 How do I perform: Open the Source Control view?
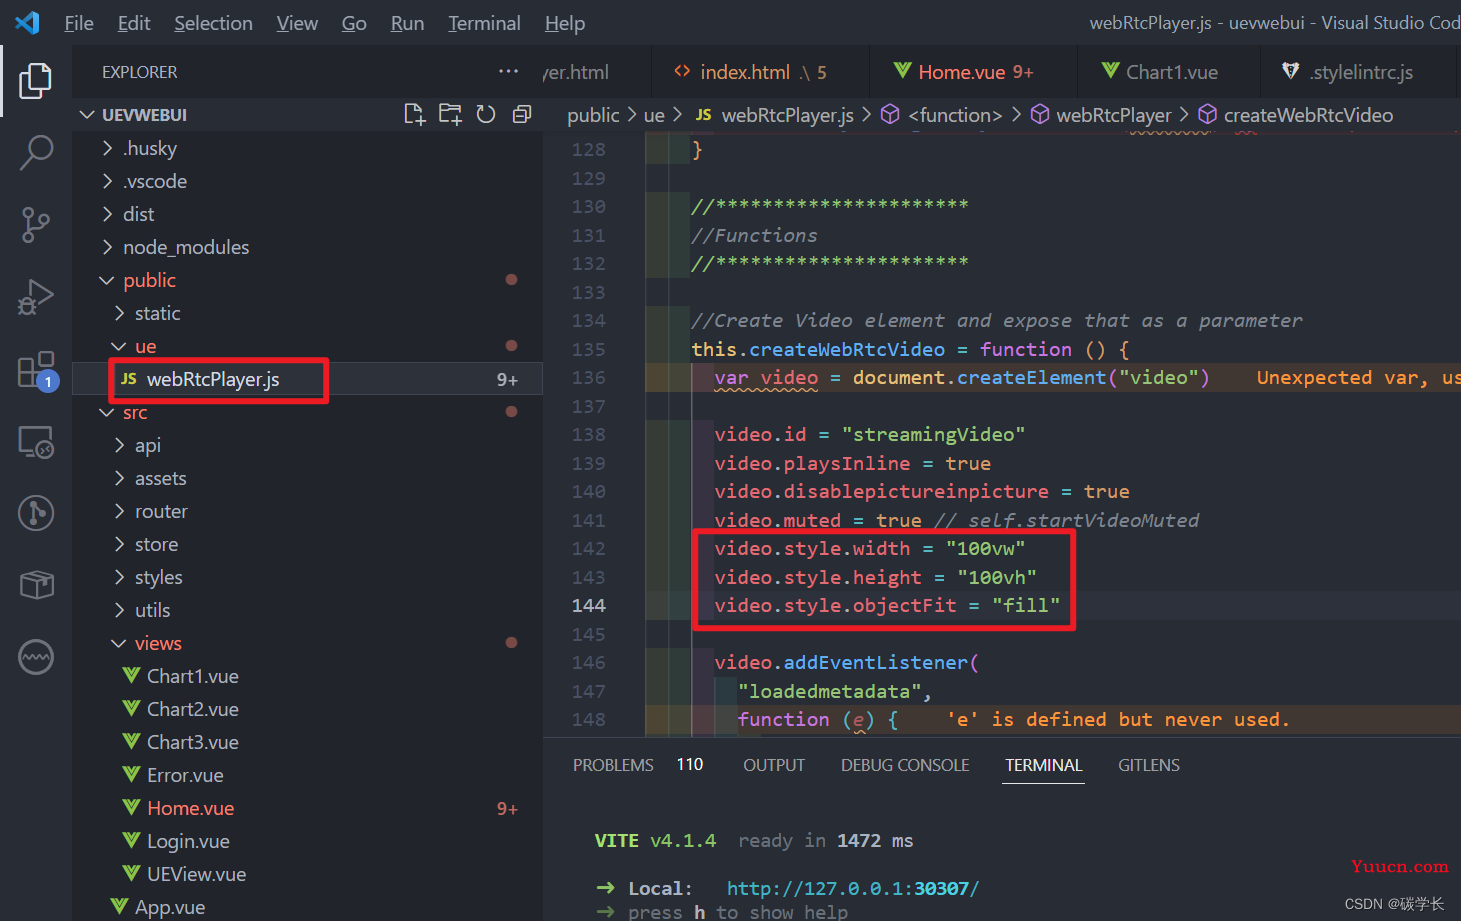point(36,225)
